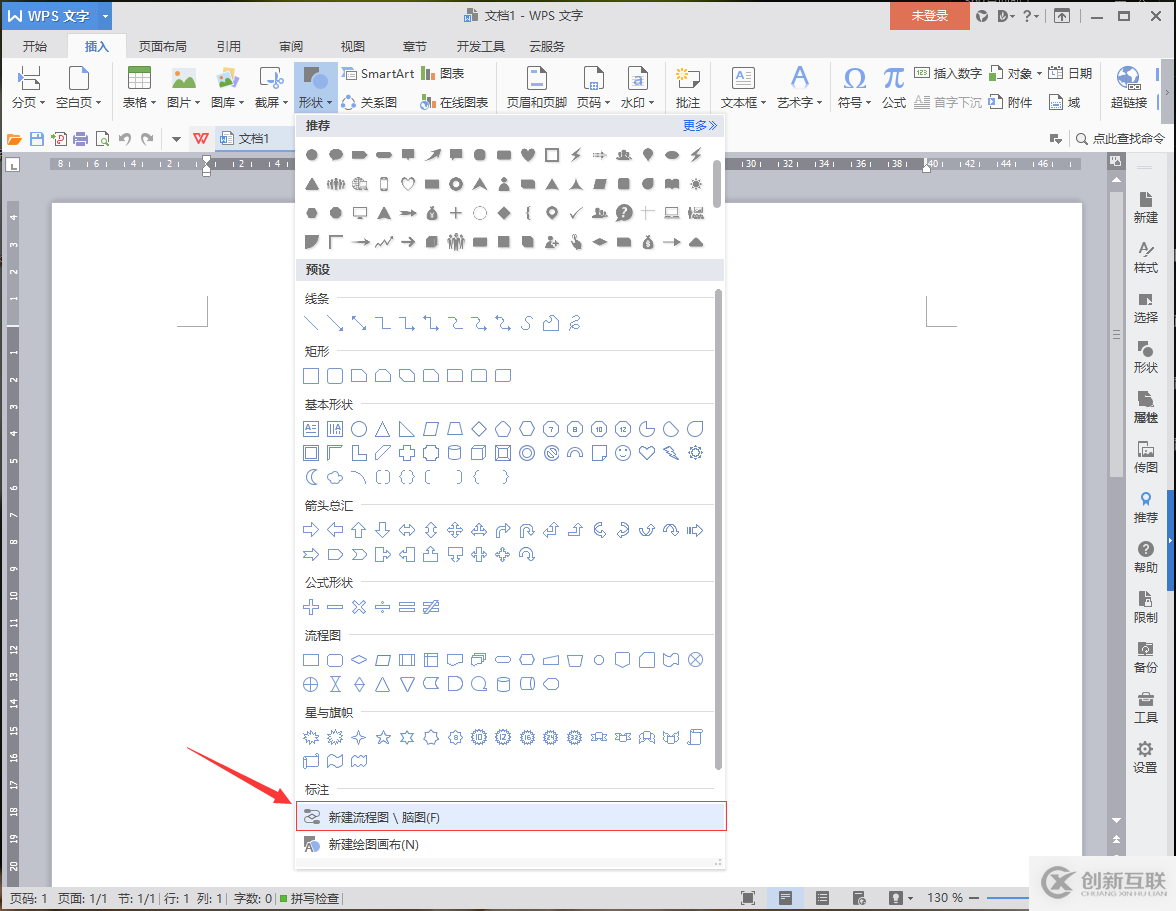Click the 130 % zoom level

coord(944,898)
